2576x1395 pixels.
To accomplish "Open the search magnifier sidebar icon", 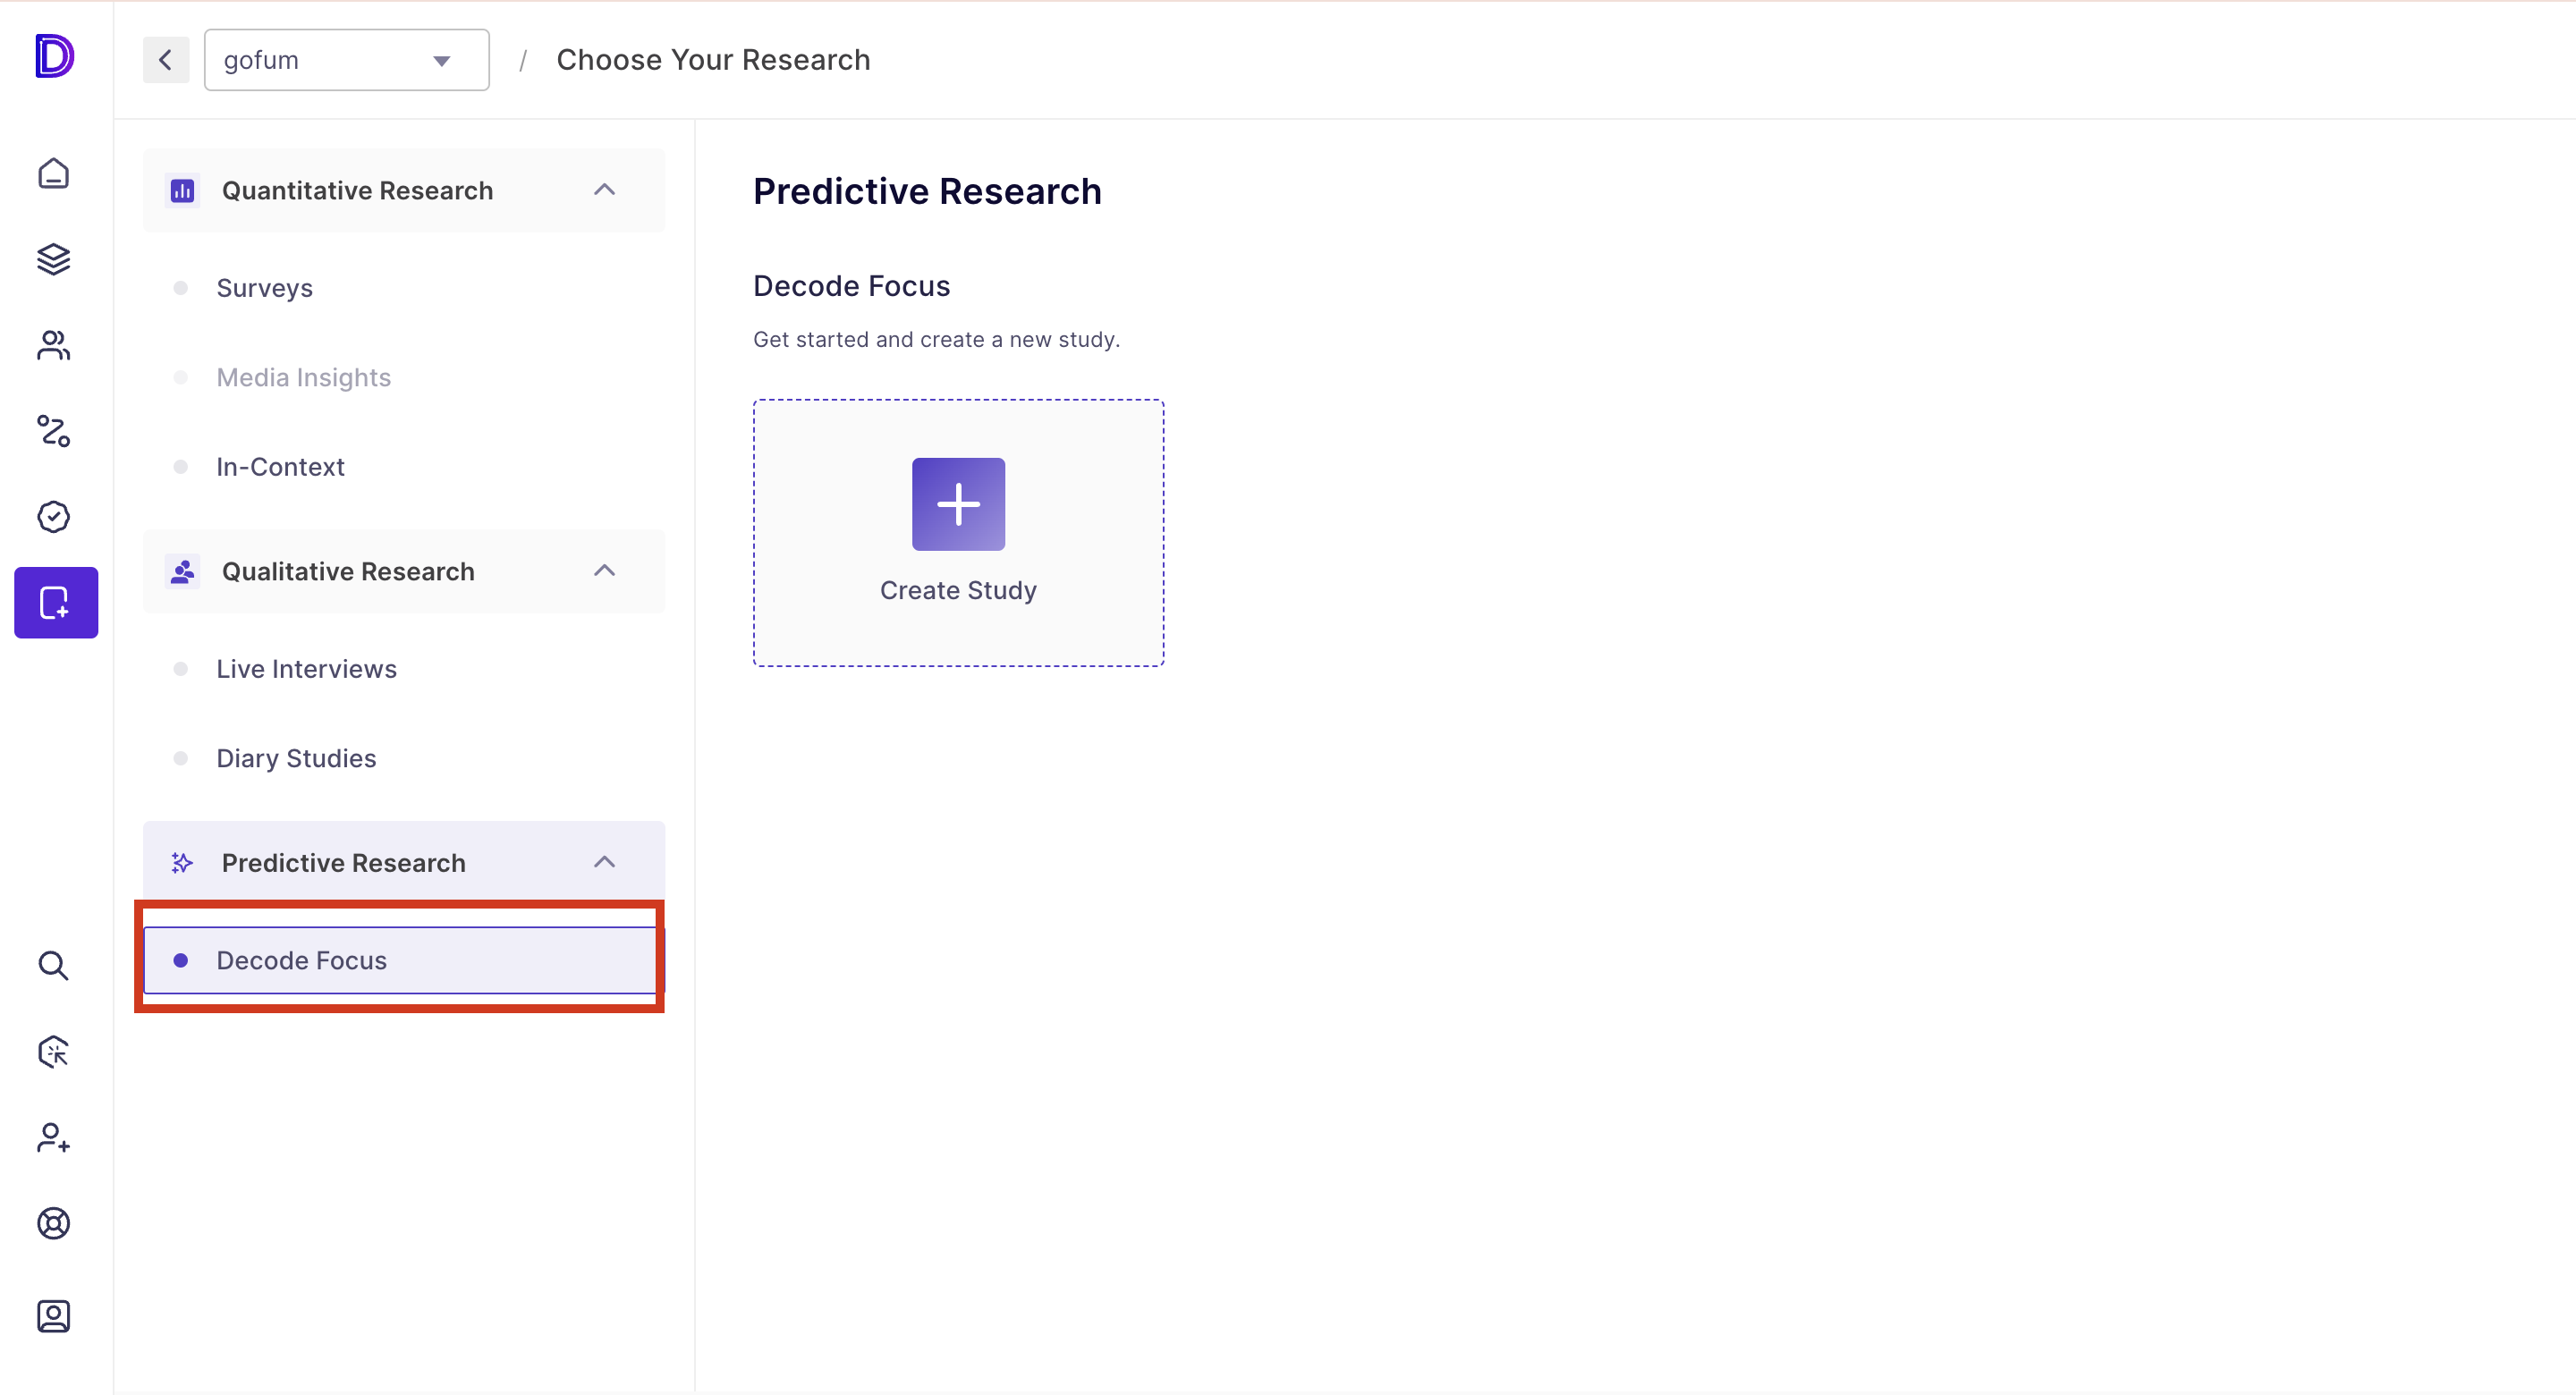I will click(x=54, y=966).
